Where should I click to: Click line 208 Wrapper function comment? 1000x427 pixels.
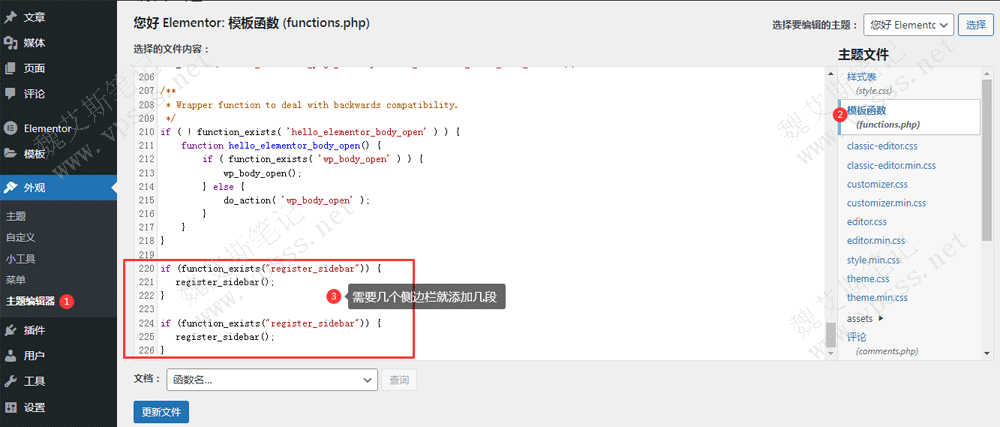[311, 105]
